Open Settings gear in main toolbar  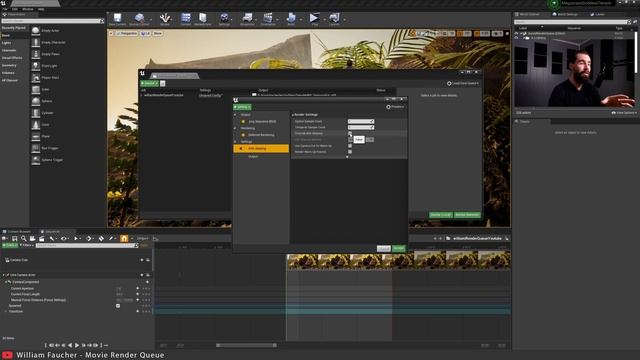224,19
